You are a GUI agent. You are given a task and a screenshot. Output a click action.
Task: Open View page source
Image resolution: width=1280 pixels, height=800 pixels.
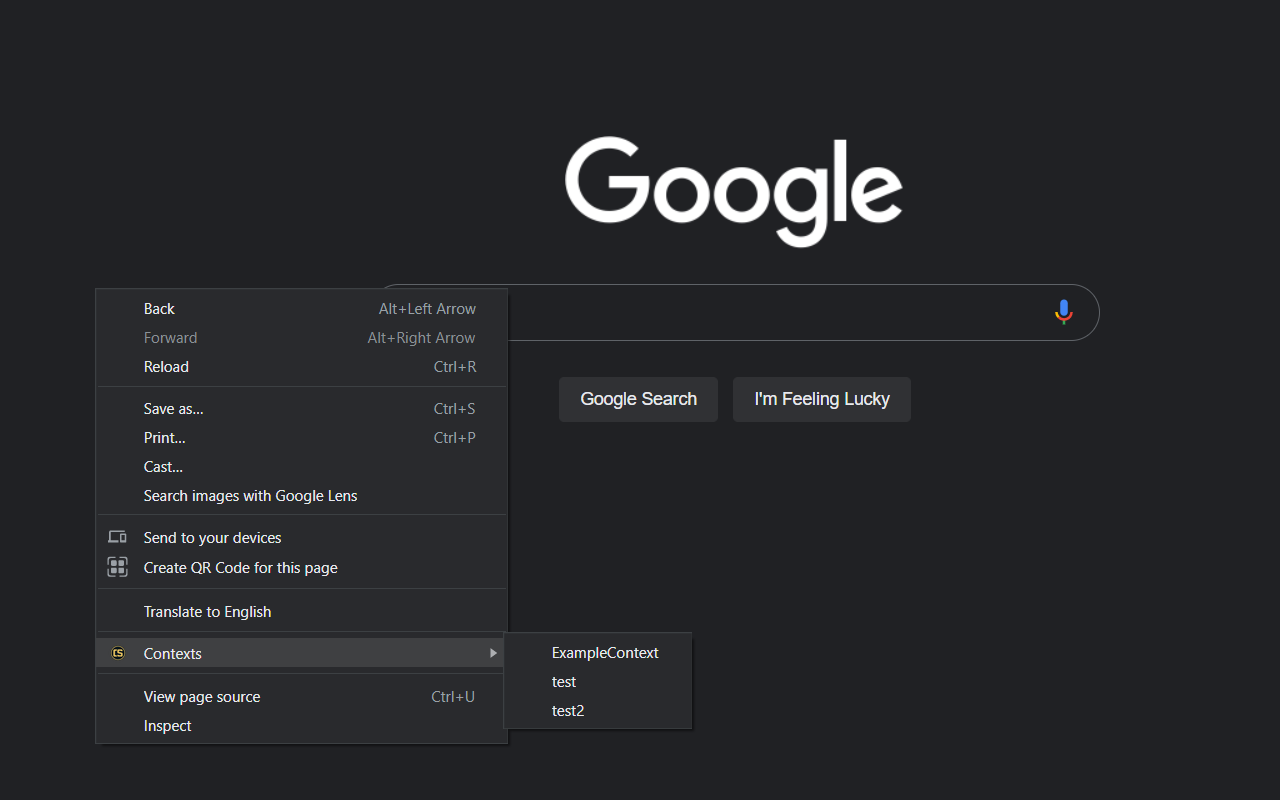(x=302, y=697)
